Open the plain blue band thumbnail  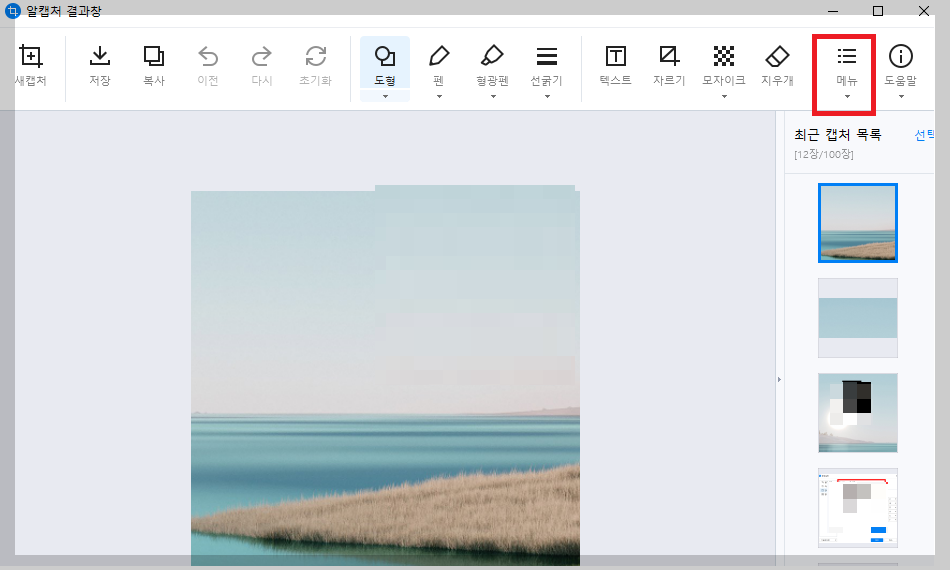pyautogui.click(x=858, y=318)
